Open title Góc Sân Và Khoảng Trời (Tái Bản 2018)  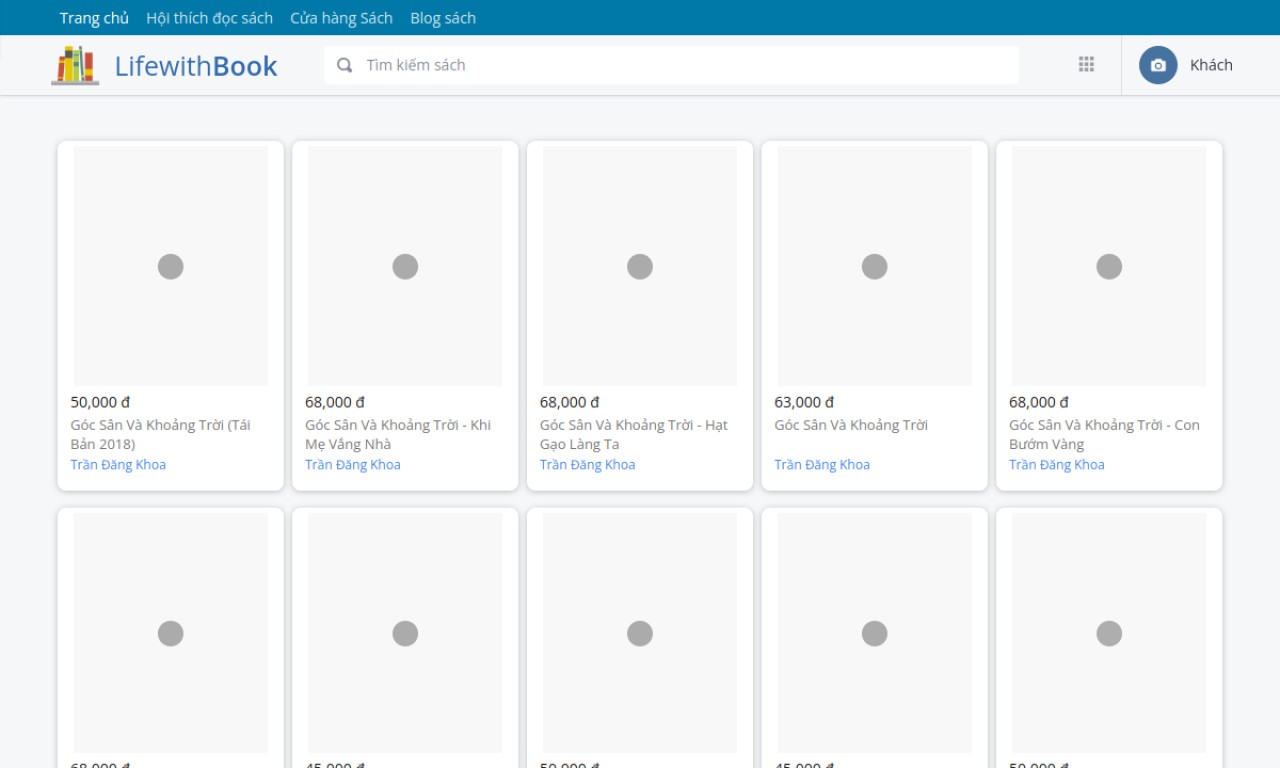[160, 434]
